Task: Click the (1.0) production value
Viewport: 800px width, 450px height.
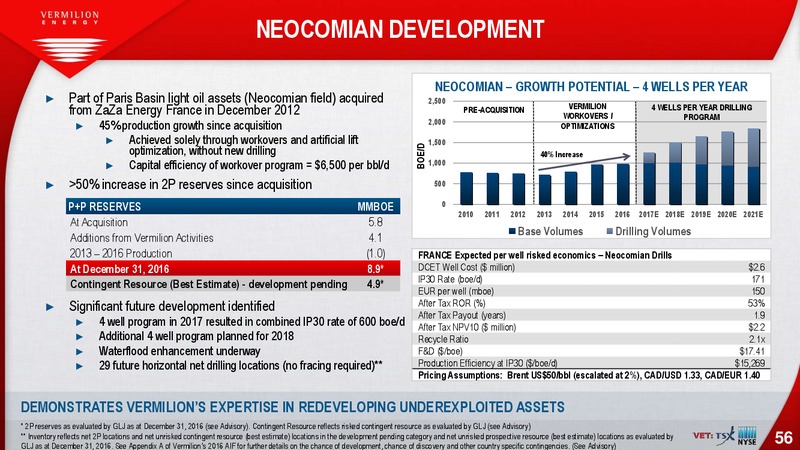Action: (376, 254)
